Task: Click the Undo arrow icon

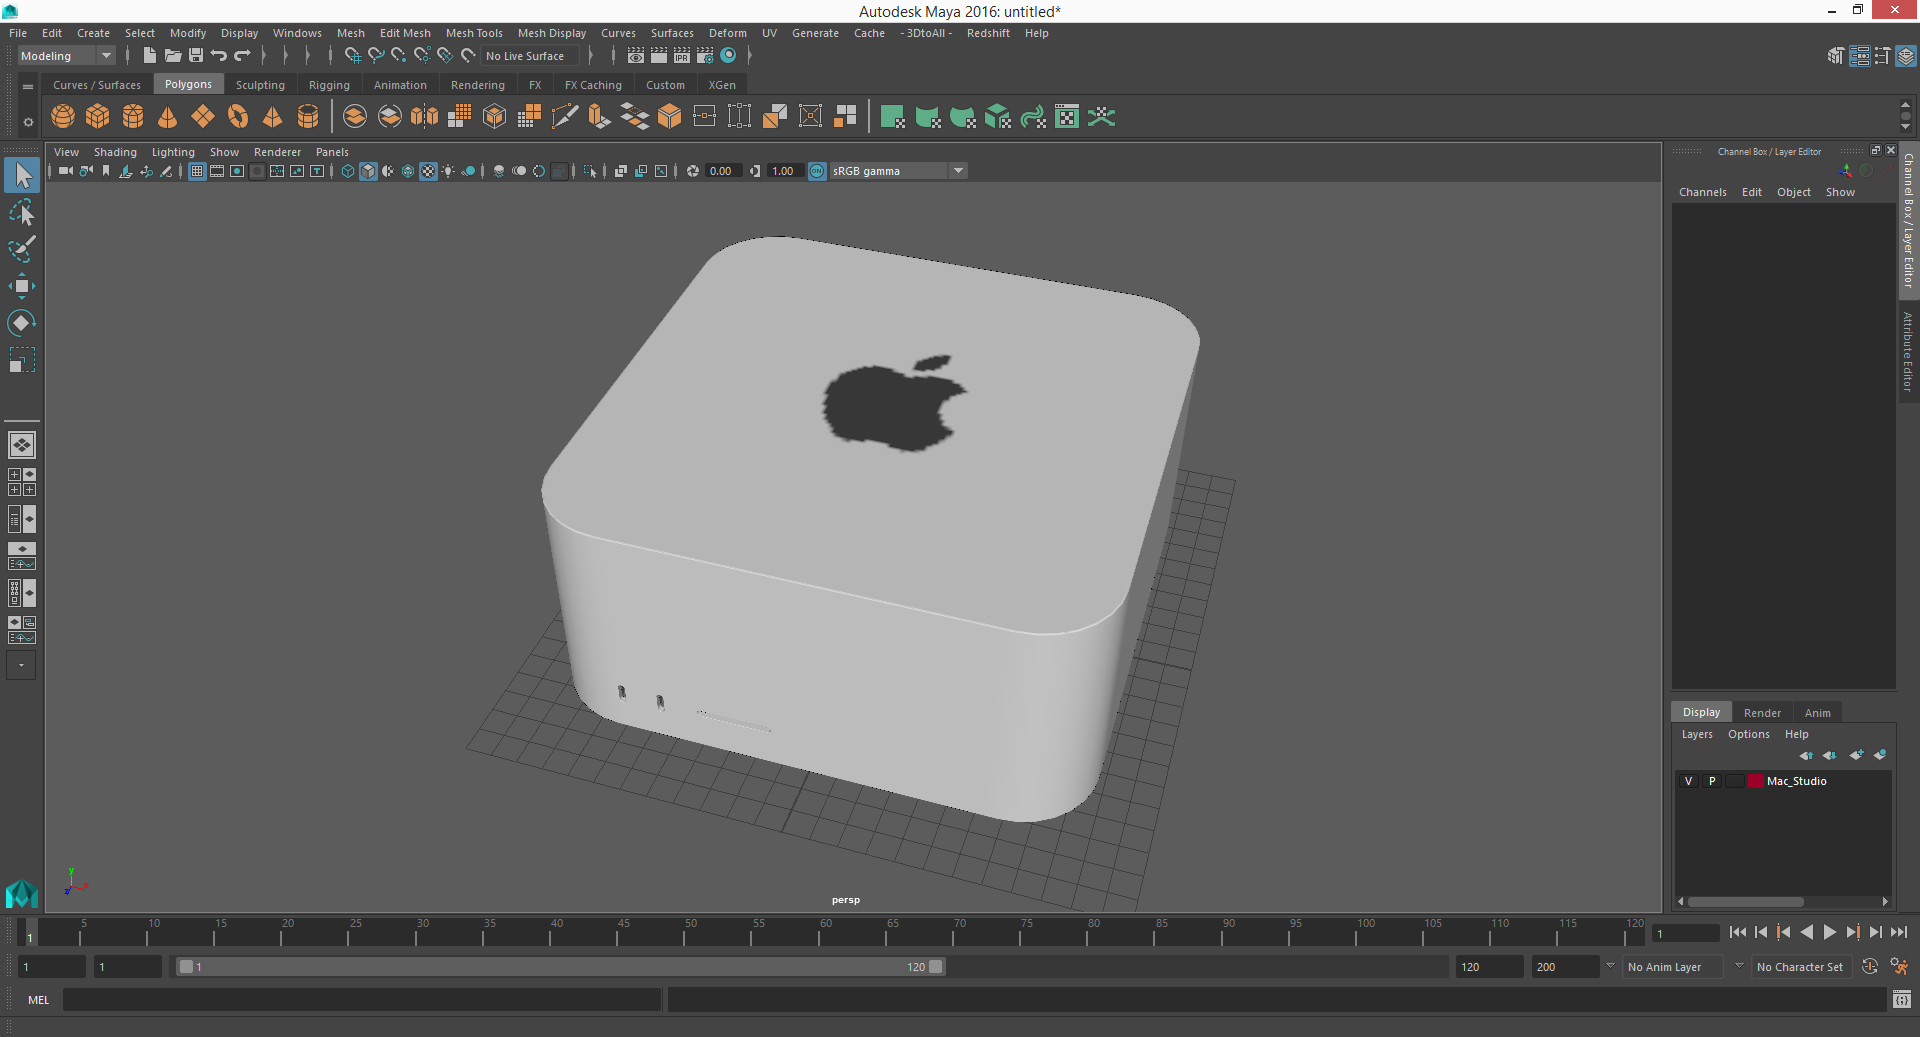Action: (219, 56)
